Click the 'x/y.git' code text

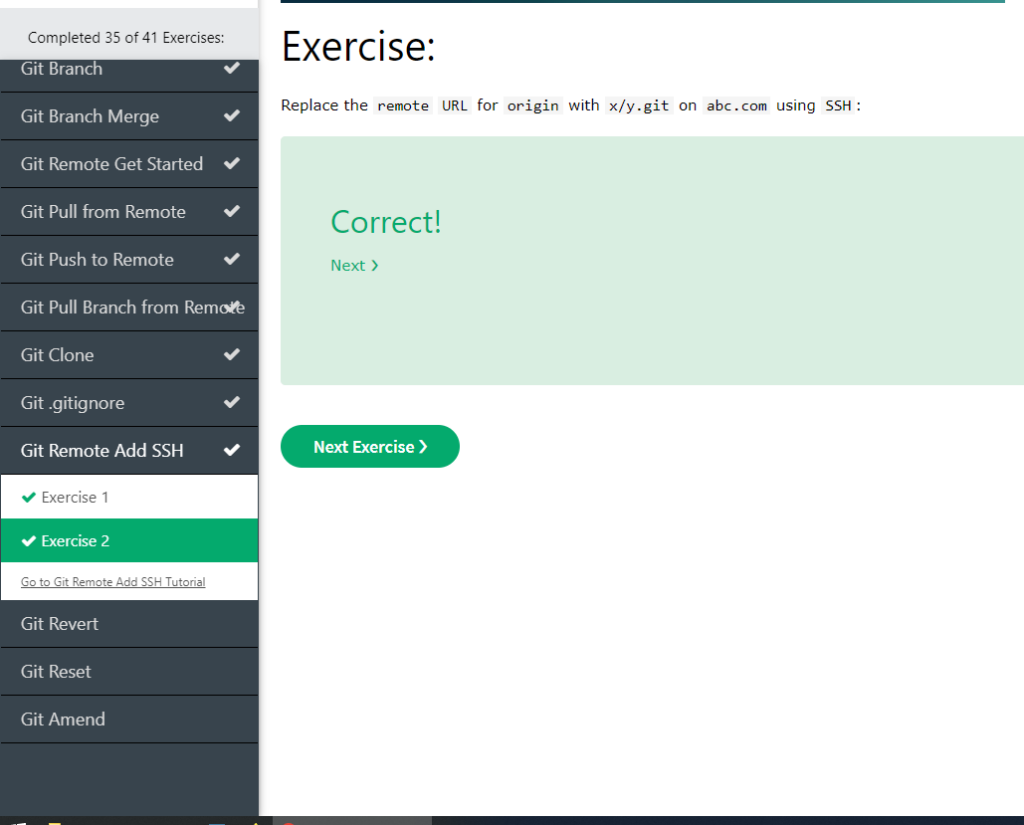[639, 106]
